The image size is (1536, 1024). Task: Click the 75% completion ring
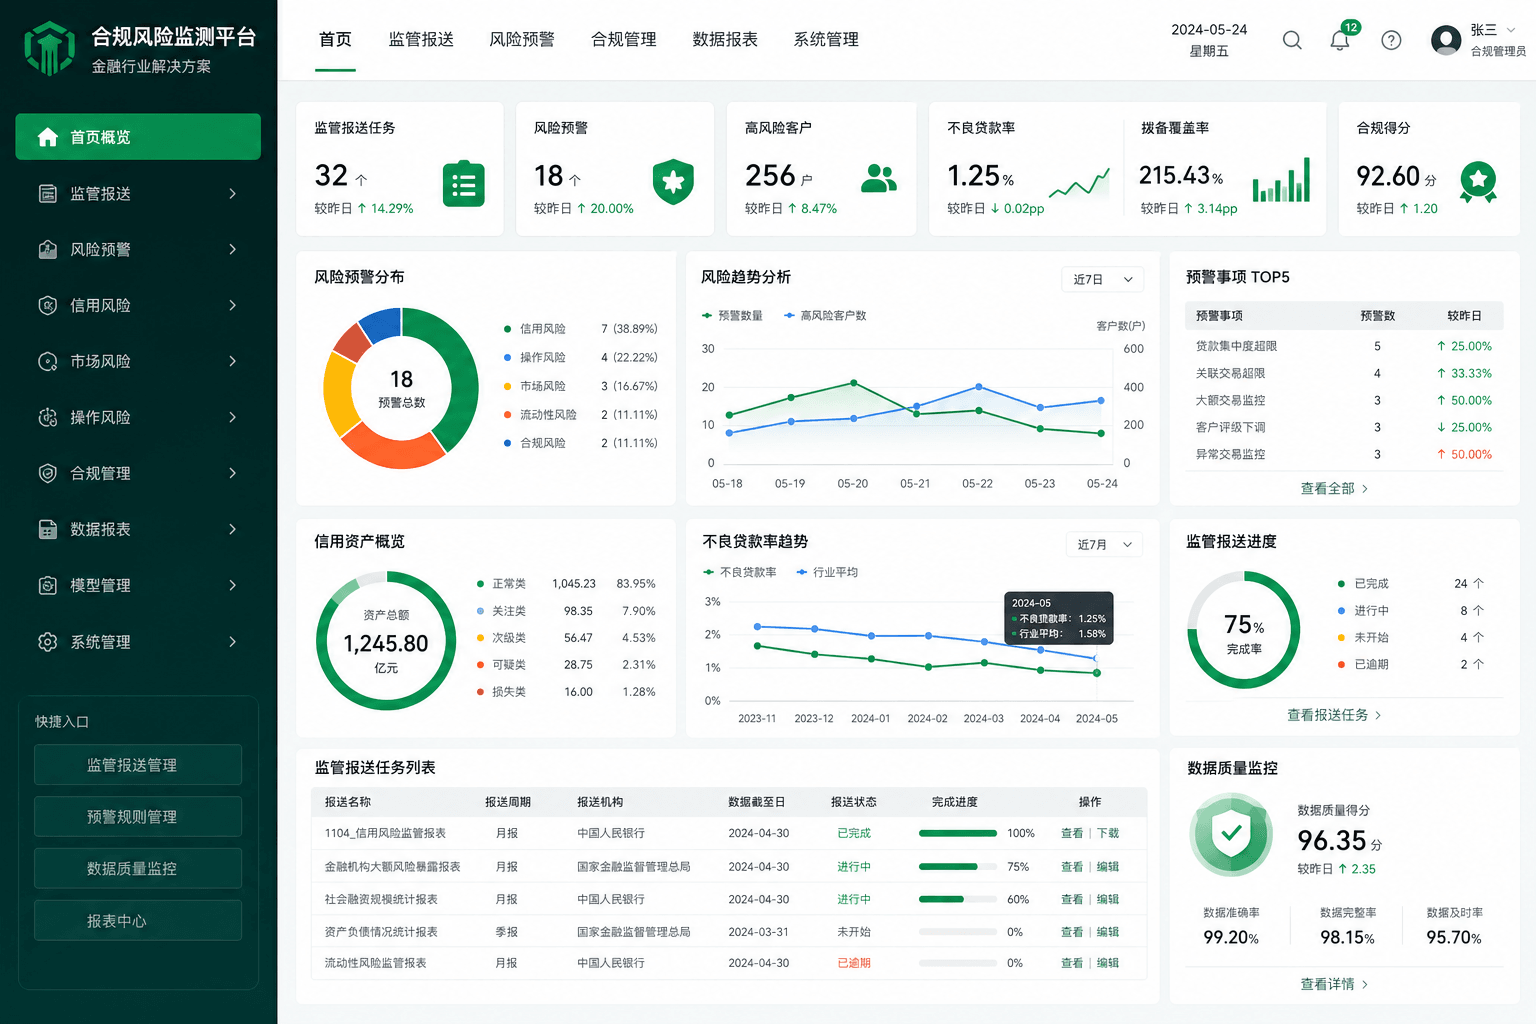tap(1244, 630)
